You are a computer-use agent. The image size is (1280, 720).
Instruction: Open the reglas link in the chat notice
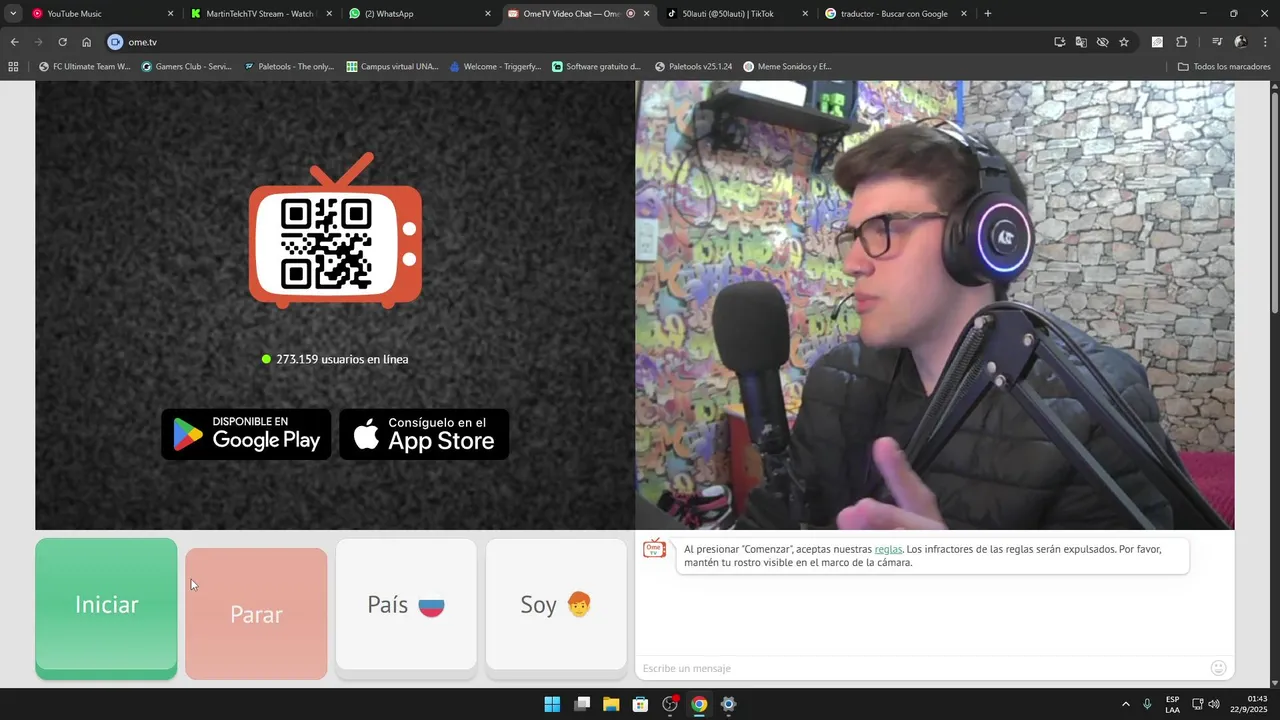click(x=888, y=549)
